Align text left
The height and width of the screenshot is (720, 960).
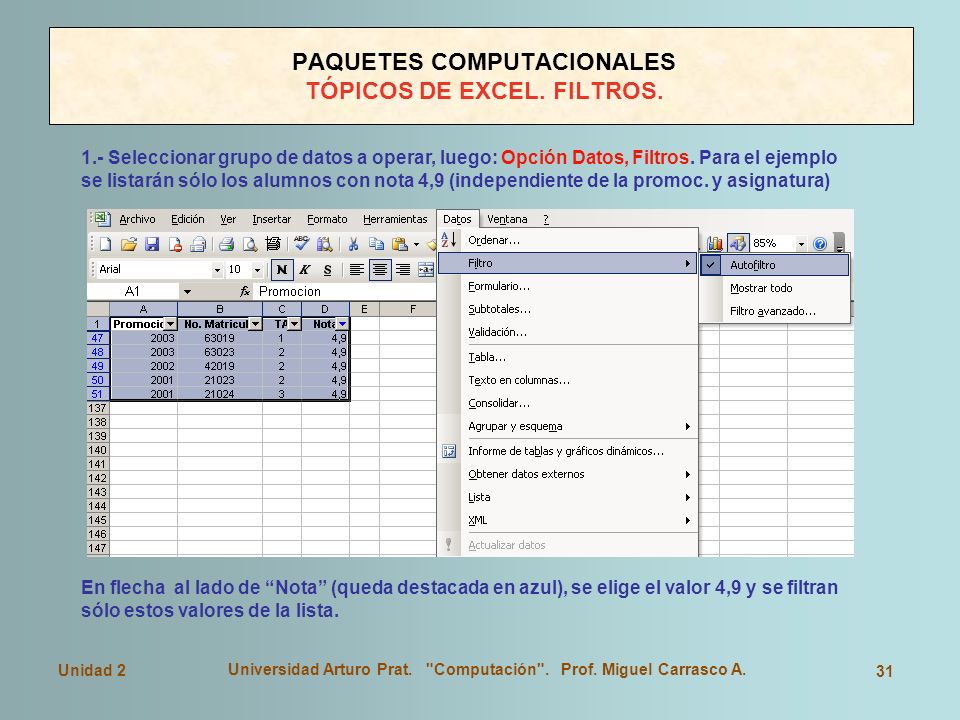(x=356, y=269)
